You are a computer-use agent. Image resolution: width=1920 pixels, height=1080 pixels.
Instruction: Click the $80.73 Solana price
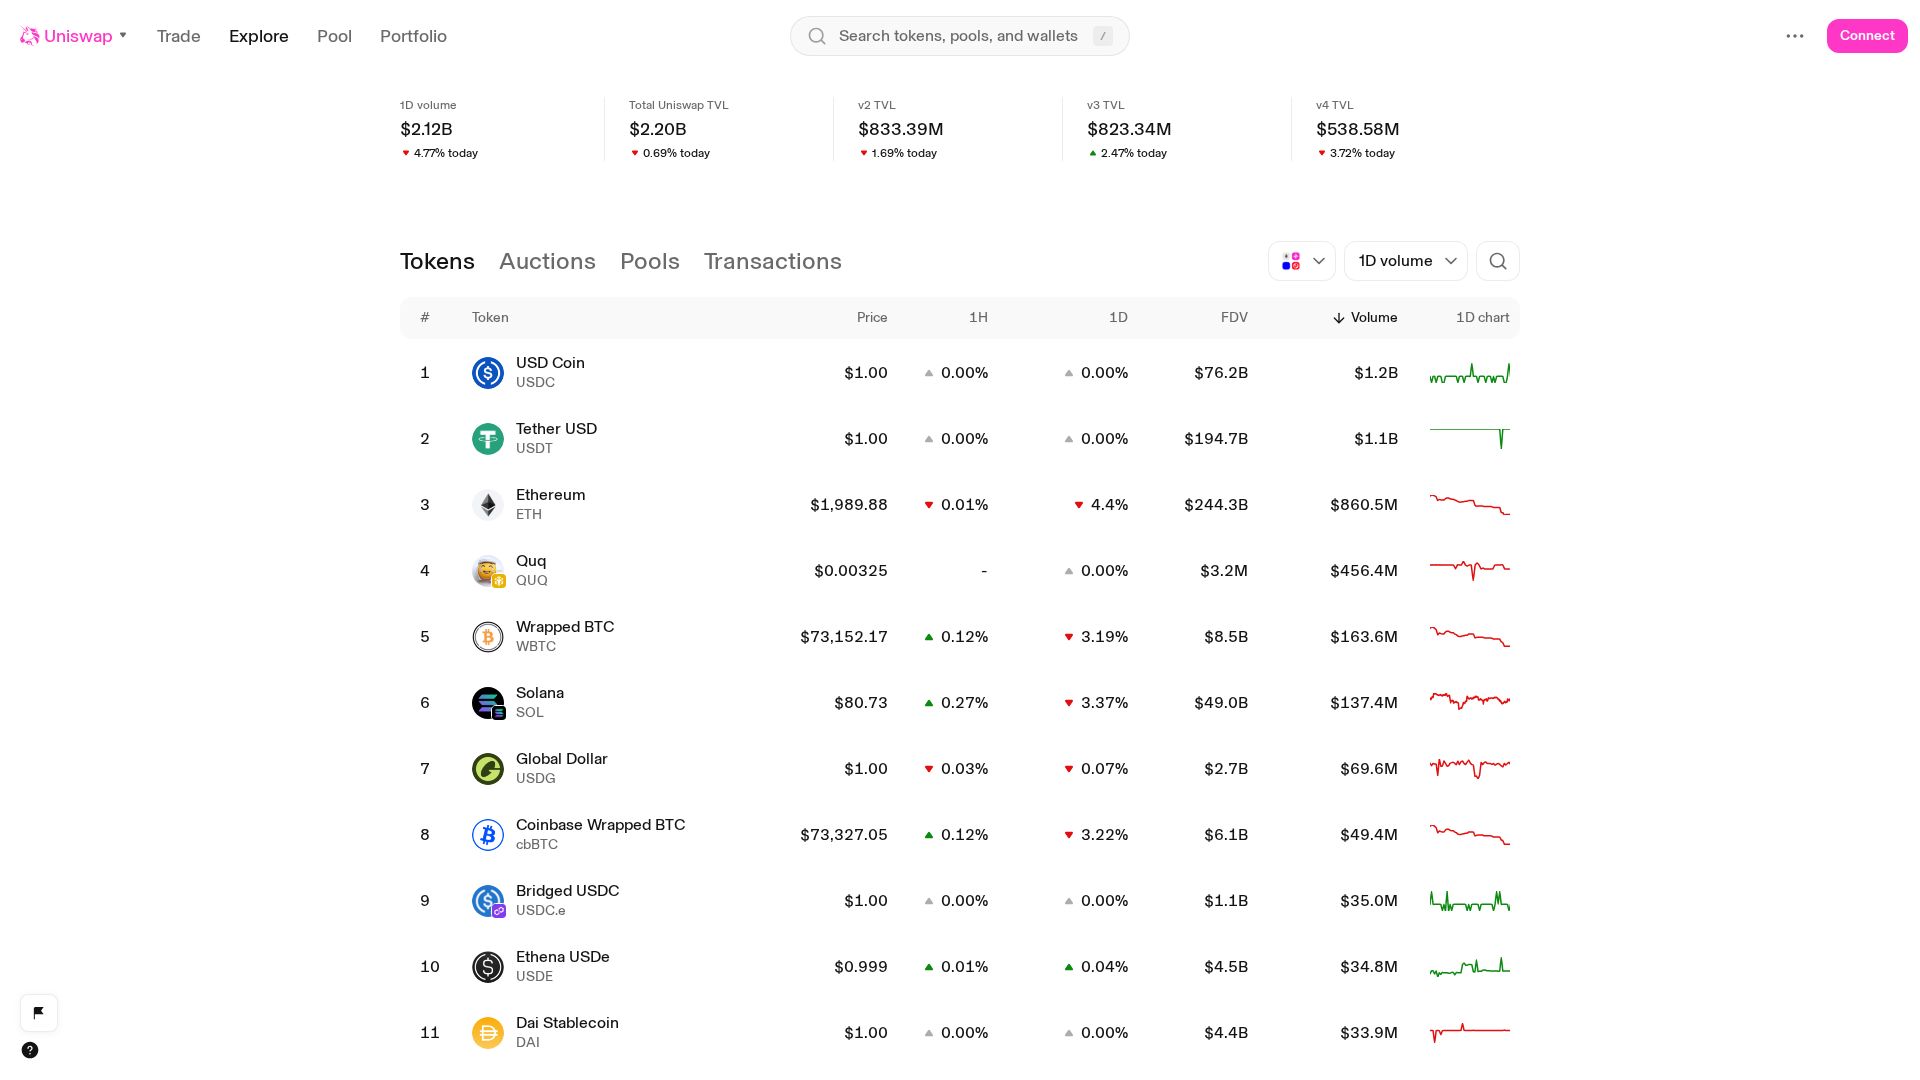pos(861,703)
